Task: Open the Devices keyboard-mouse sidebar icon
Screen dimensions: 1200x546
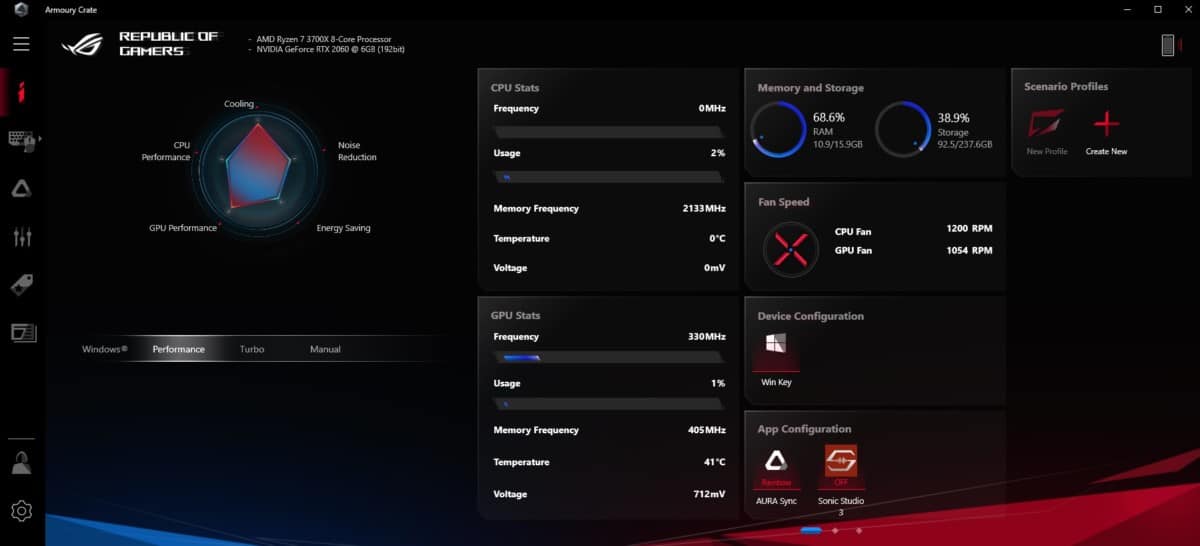Action: coord(20,140)
